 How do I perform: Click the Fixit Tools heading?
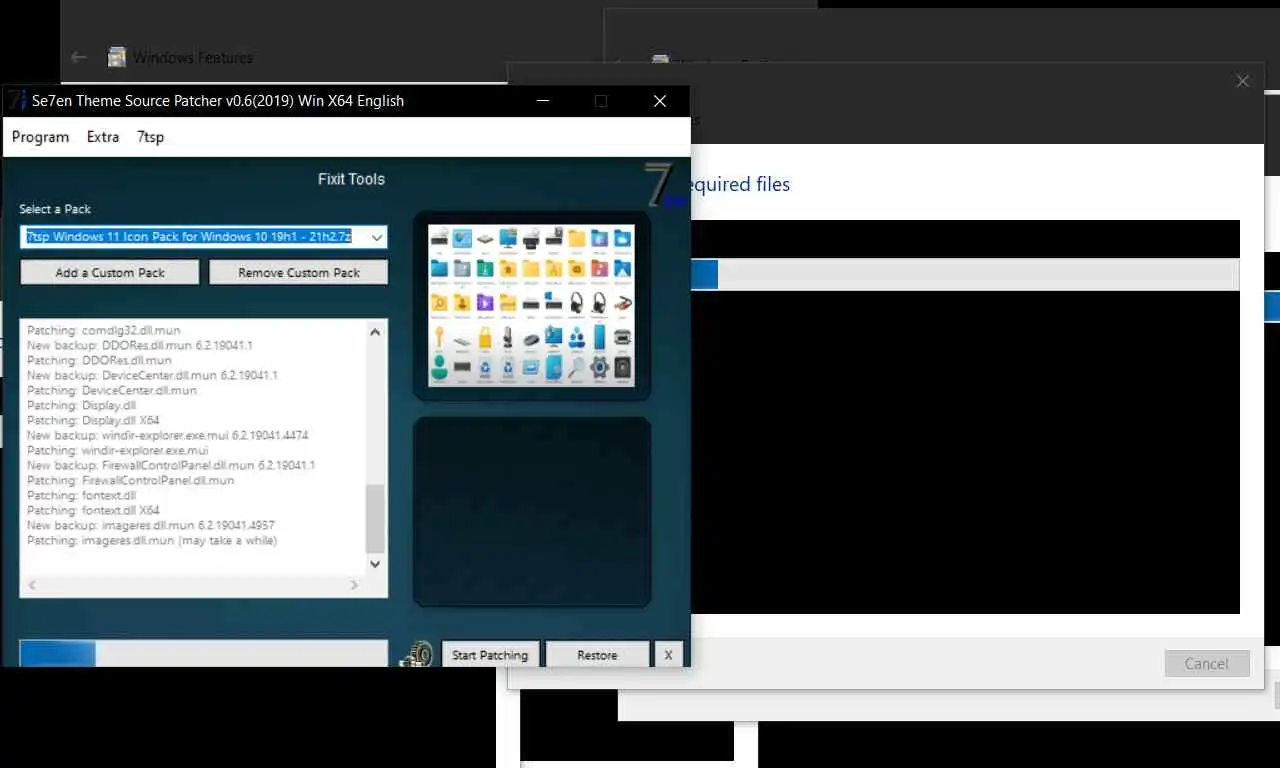[x=351, y=179]
